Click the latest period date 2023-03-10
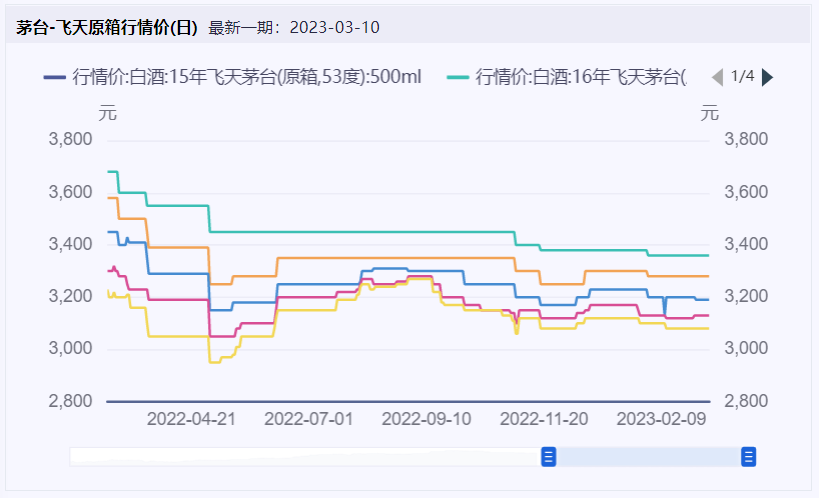 pyautogui.click(x=335, y=27)
